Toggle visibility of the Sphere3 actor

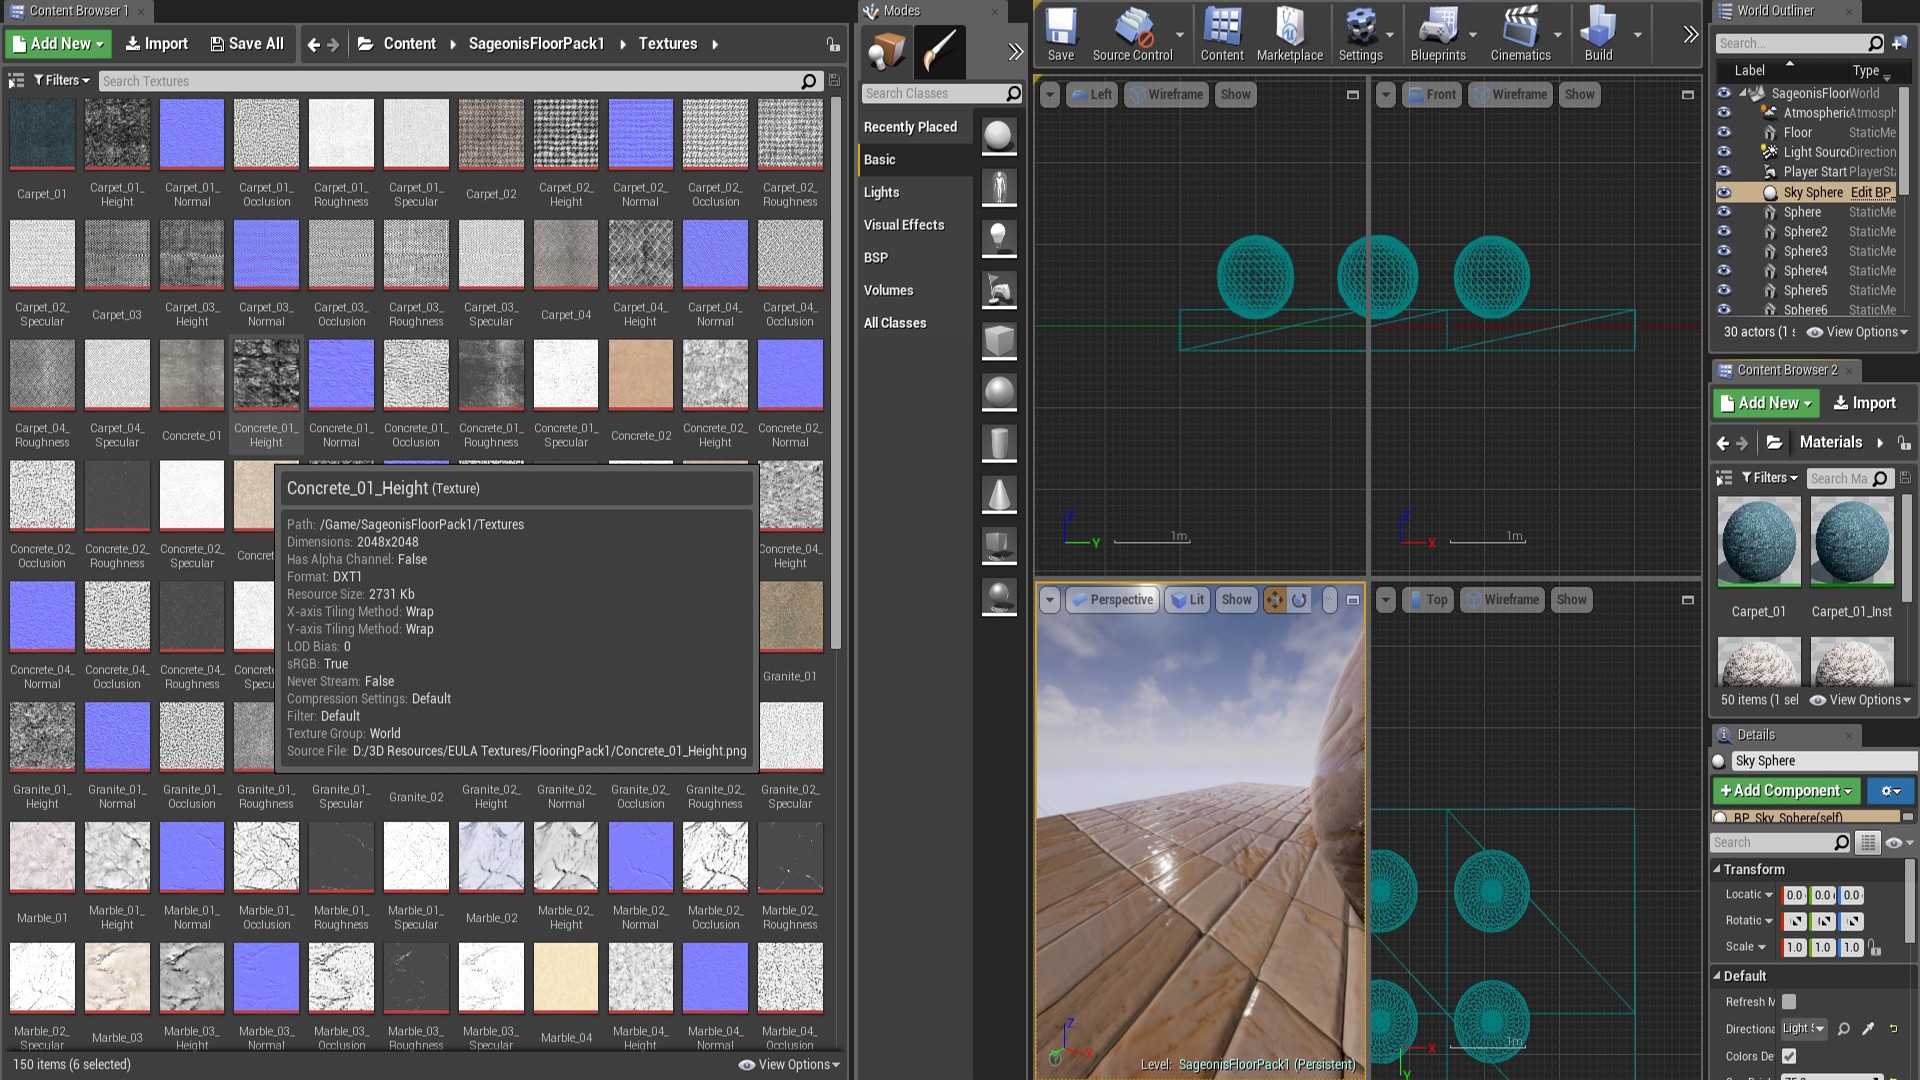[x=1724, y=251]
